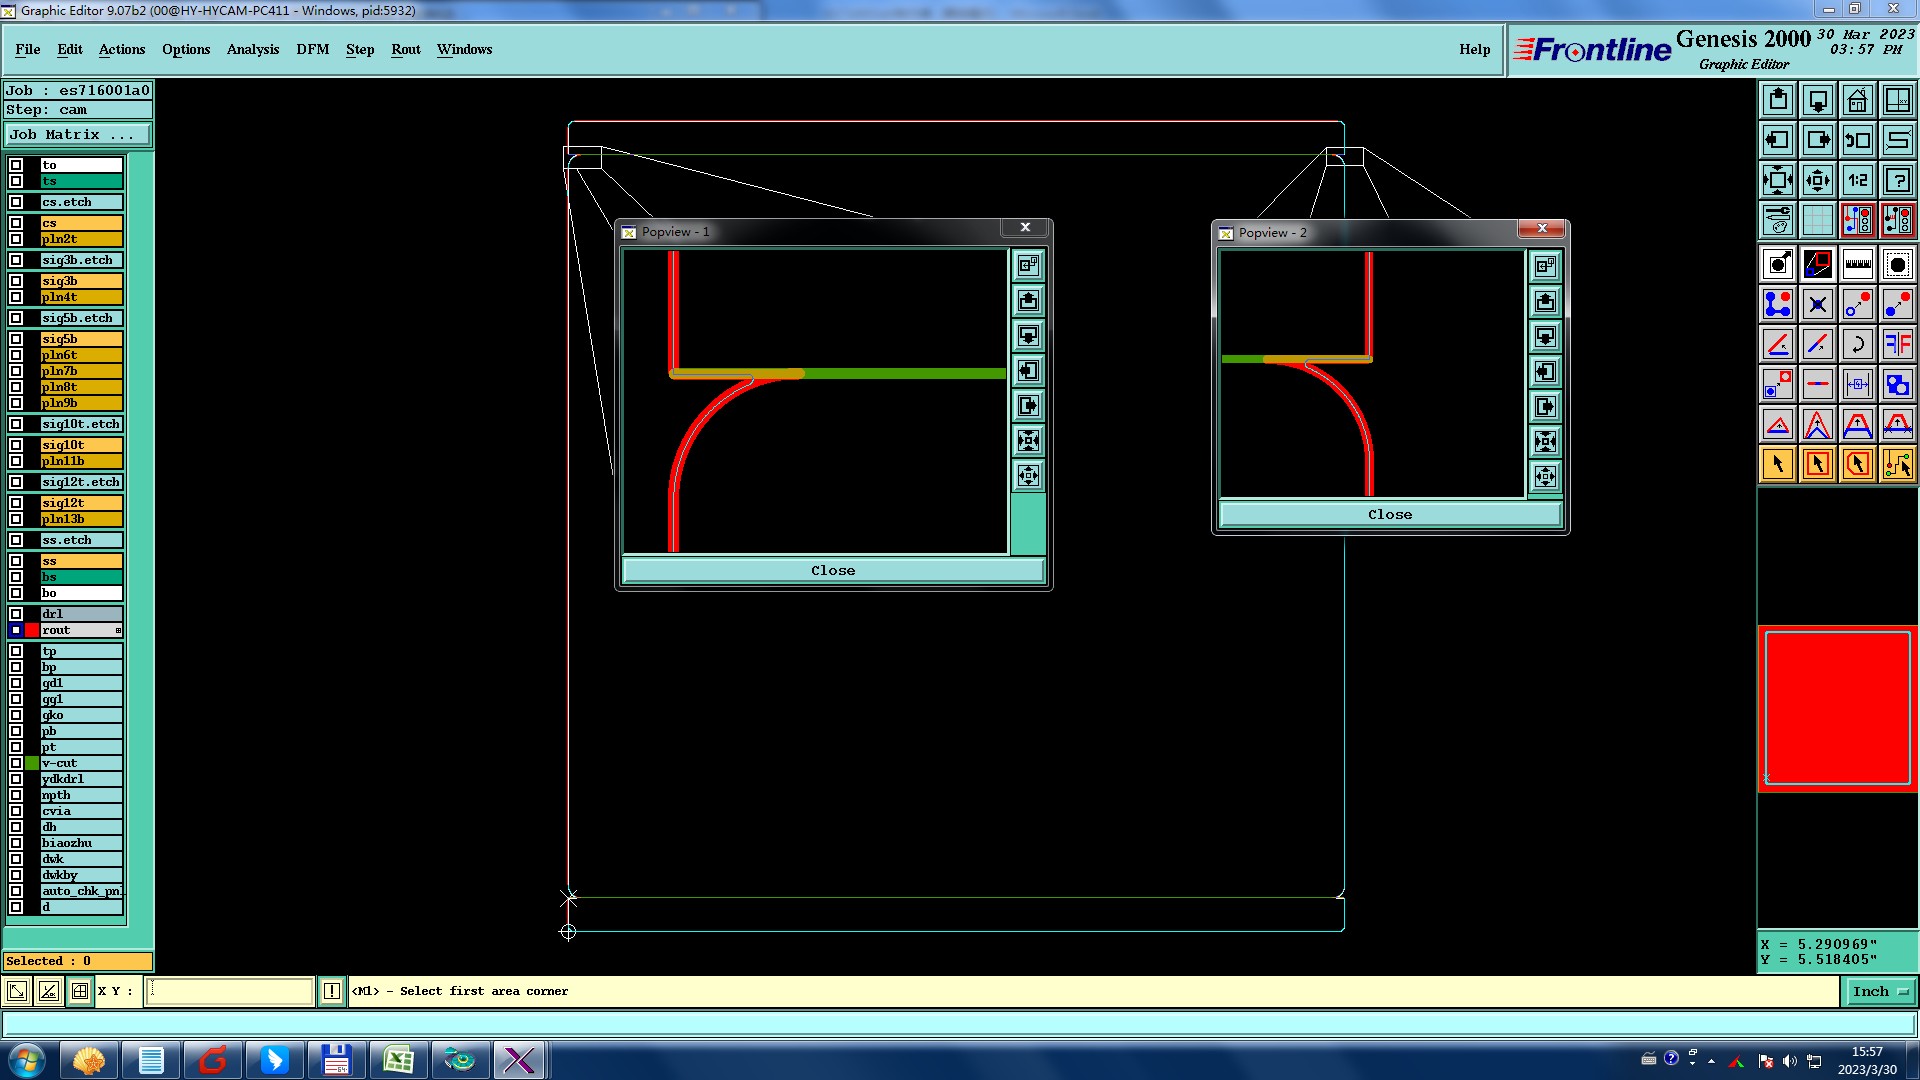1920x1080 pixels.
Task: Open the grid display icon
Action: (x=1817, y=220)
